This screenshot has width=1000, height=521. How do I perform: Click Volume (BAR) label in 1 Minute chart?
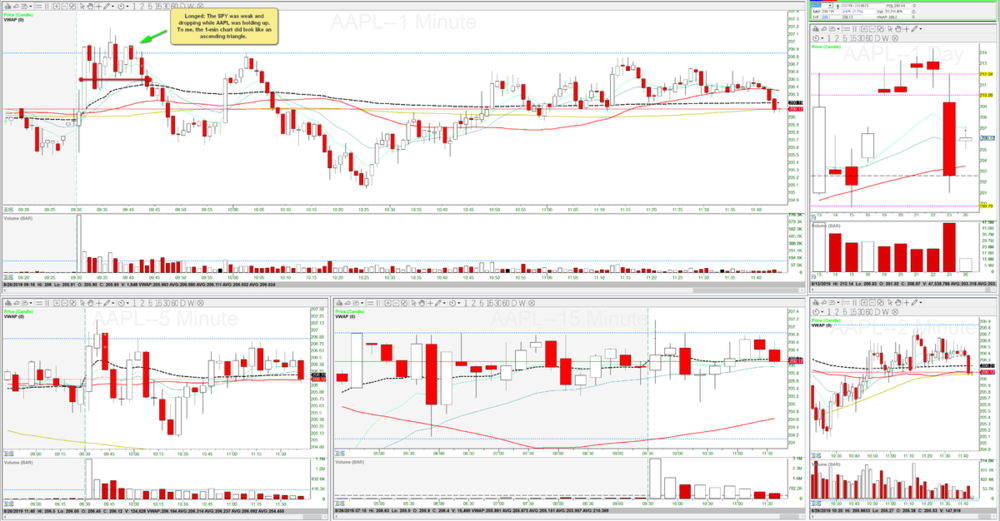18,219
